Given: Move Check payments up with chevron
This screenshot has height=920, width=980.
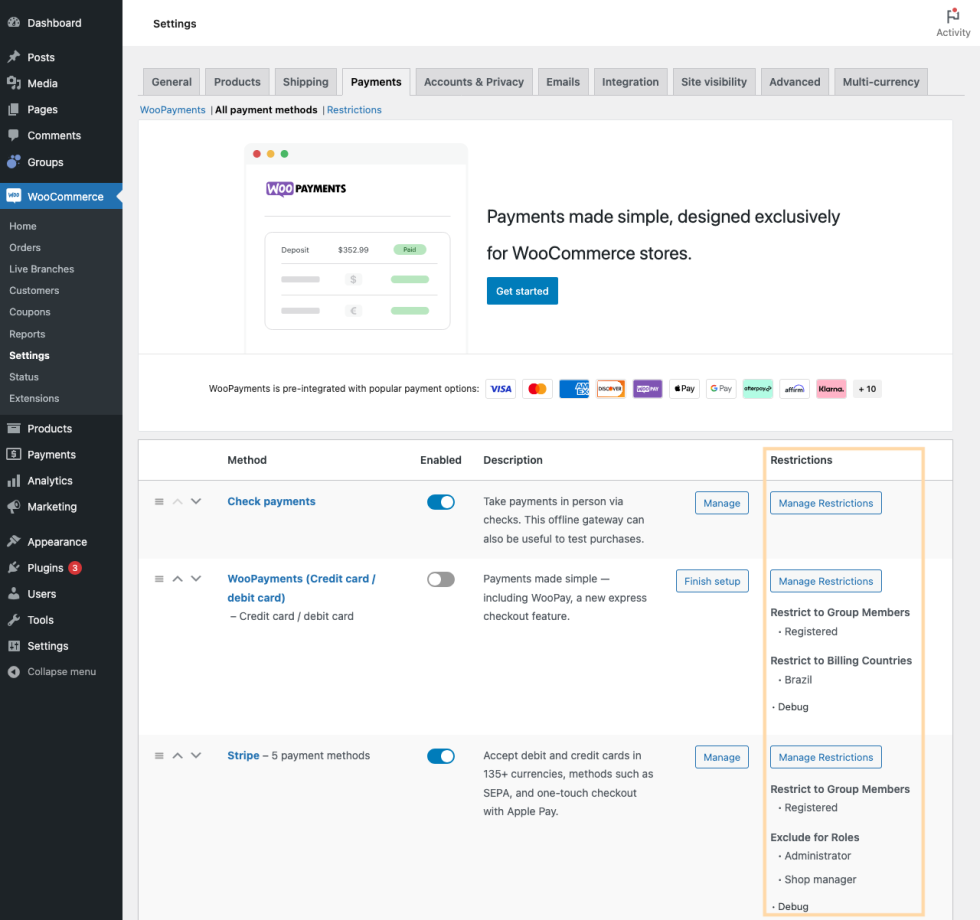Looking at the screenshot, I should [x=178, y=501].
